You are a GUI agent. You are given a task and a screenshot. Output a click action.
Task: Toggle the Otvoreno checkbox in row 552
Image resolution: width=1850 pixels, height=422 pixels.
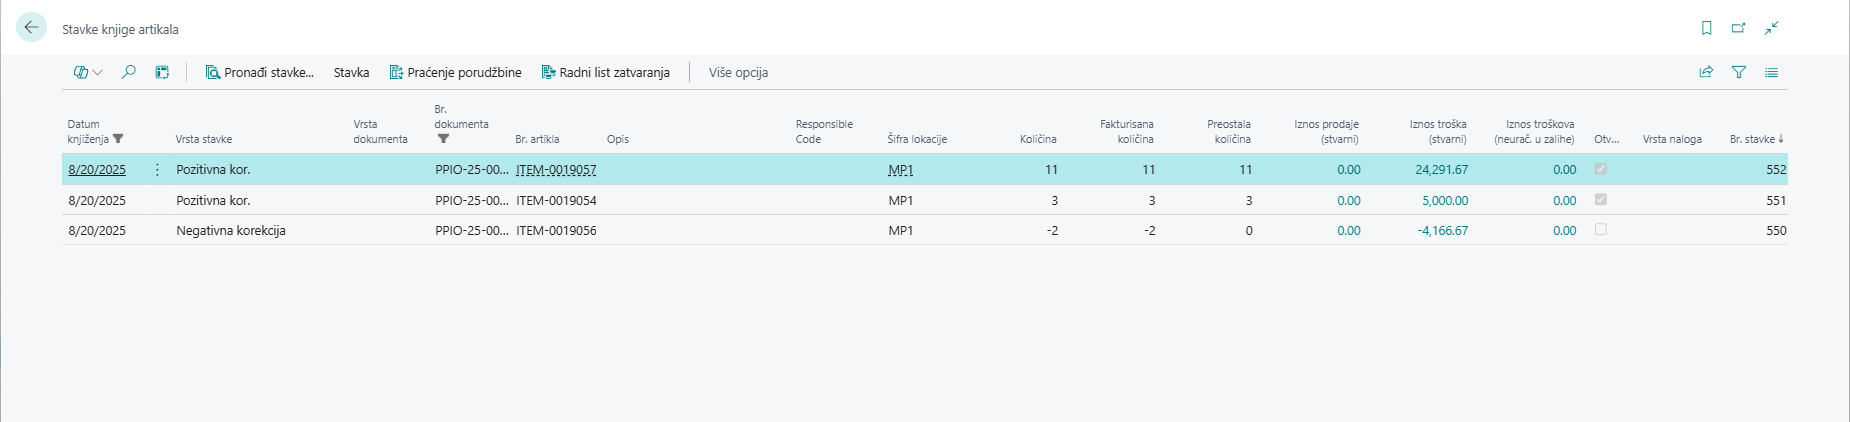click(1600, 170)
